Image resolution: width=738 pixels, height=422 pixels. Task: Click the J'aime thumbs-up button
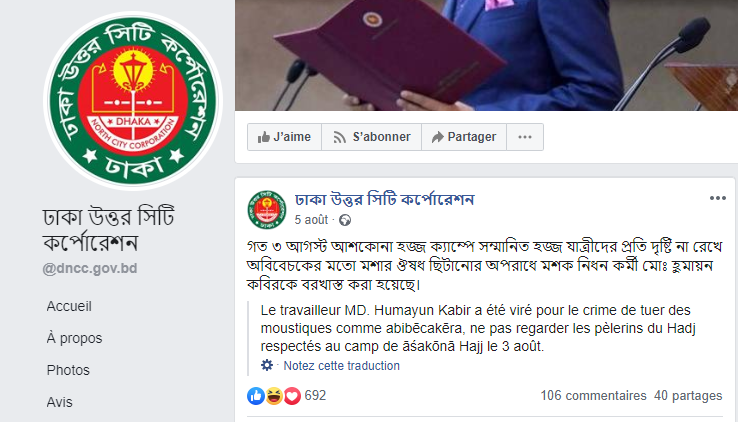click(284, 137)
